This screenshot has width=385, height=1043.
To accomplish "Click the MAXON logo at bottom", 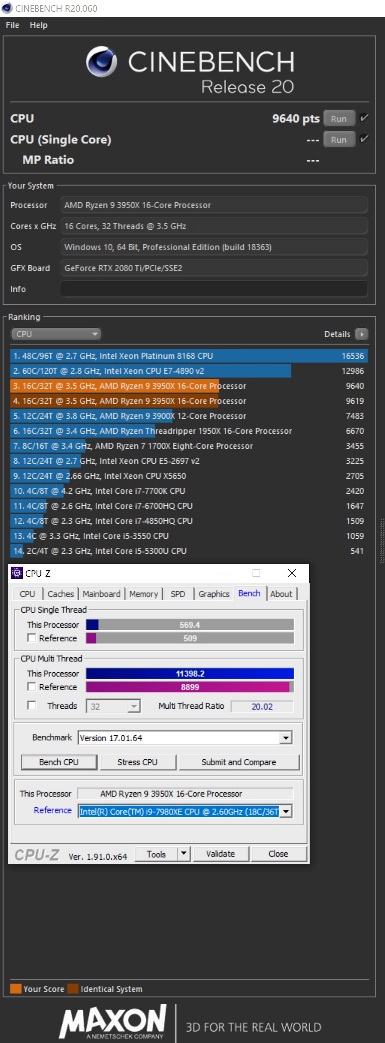I will pyautogui.click(x=113, y=1021).
